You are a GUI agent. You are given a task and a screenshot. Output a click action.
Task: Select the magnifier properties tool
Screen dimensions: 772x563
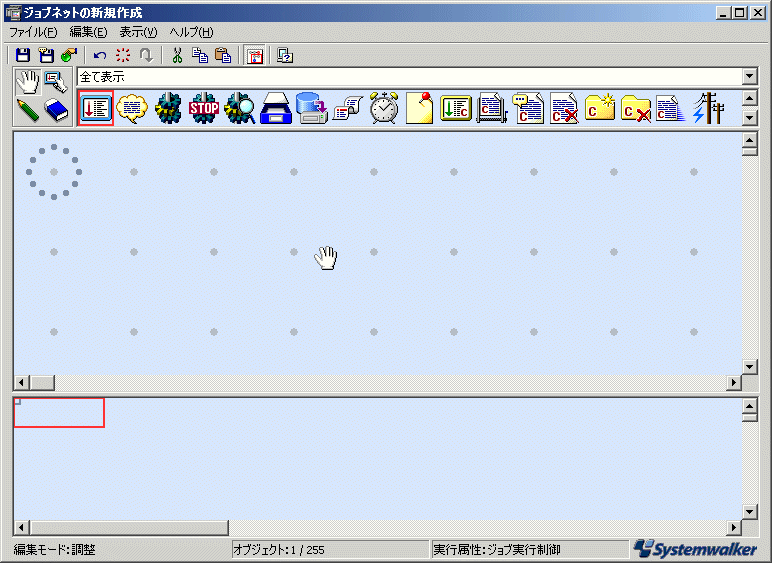click(56, 82)
